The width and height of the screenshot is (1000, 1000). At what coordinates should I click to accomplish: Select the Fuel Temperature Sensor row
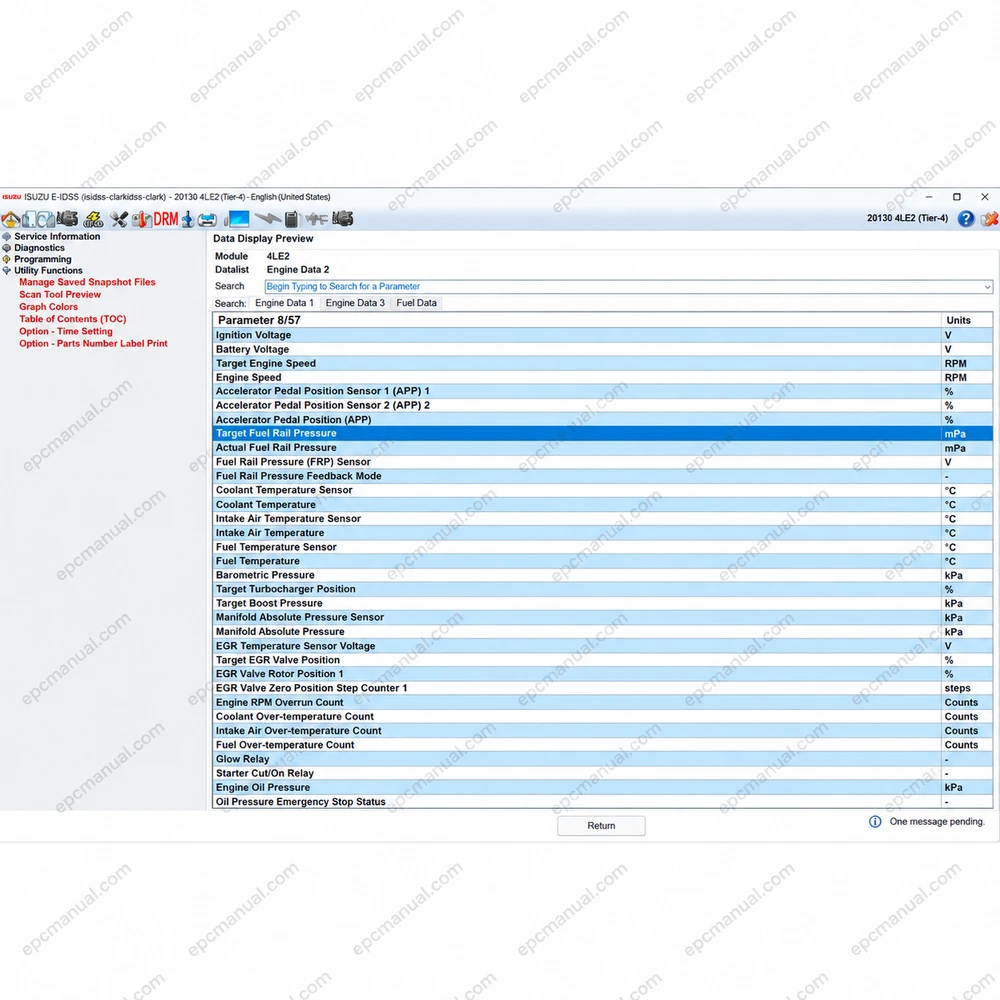(x=602, y=547)
